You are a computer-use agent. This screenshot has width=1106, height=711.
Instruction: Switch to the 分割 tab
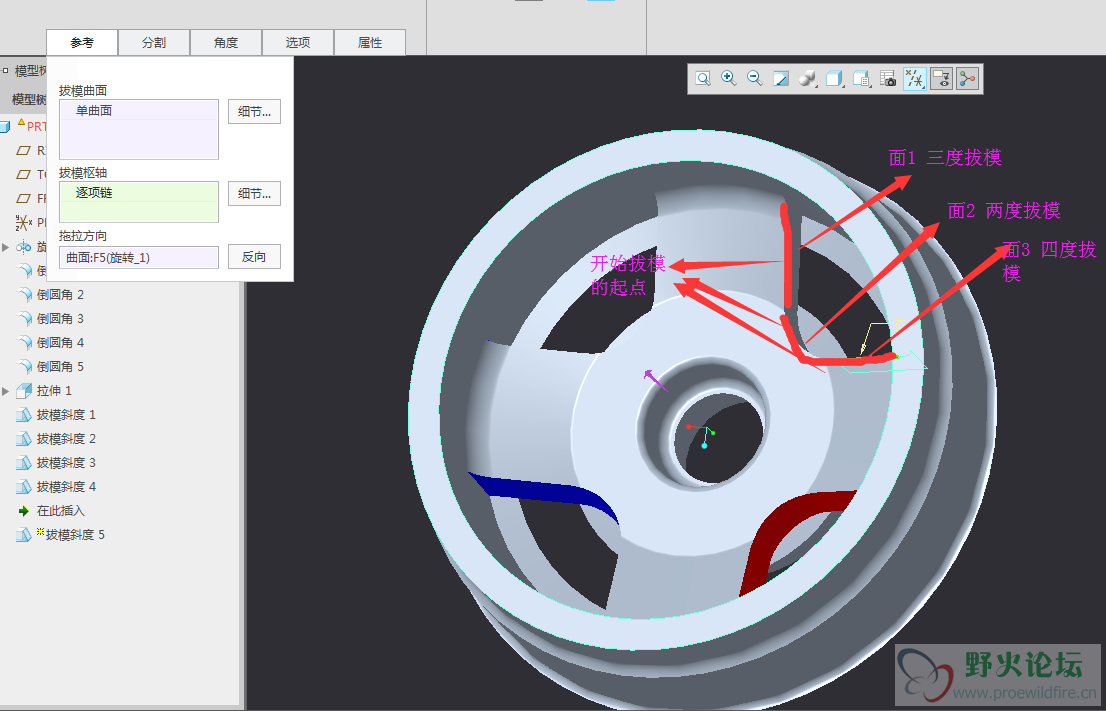pos(153,43)
